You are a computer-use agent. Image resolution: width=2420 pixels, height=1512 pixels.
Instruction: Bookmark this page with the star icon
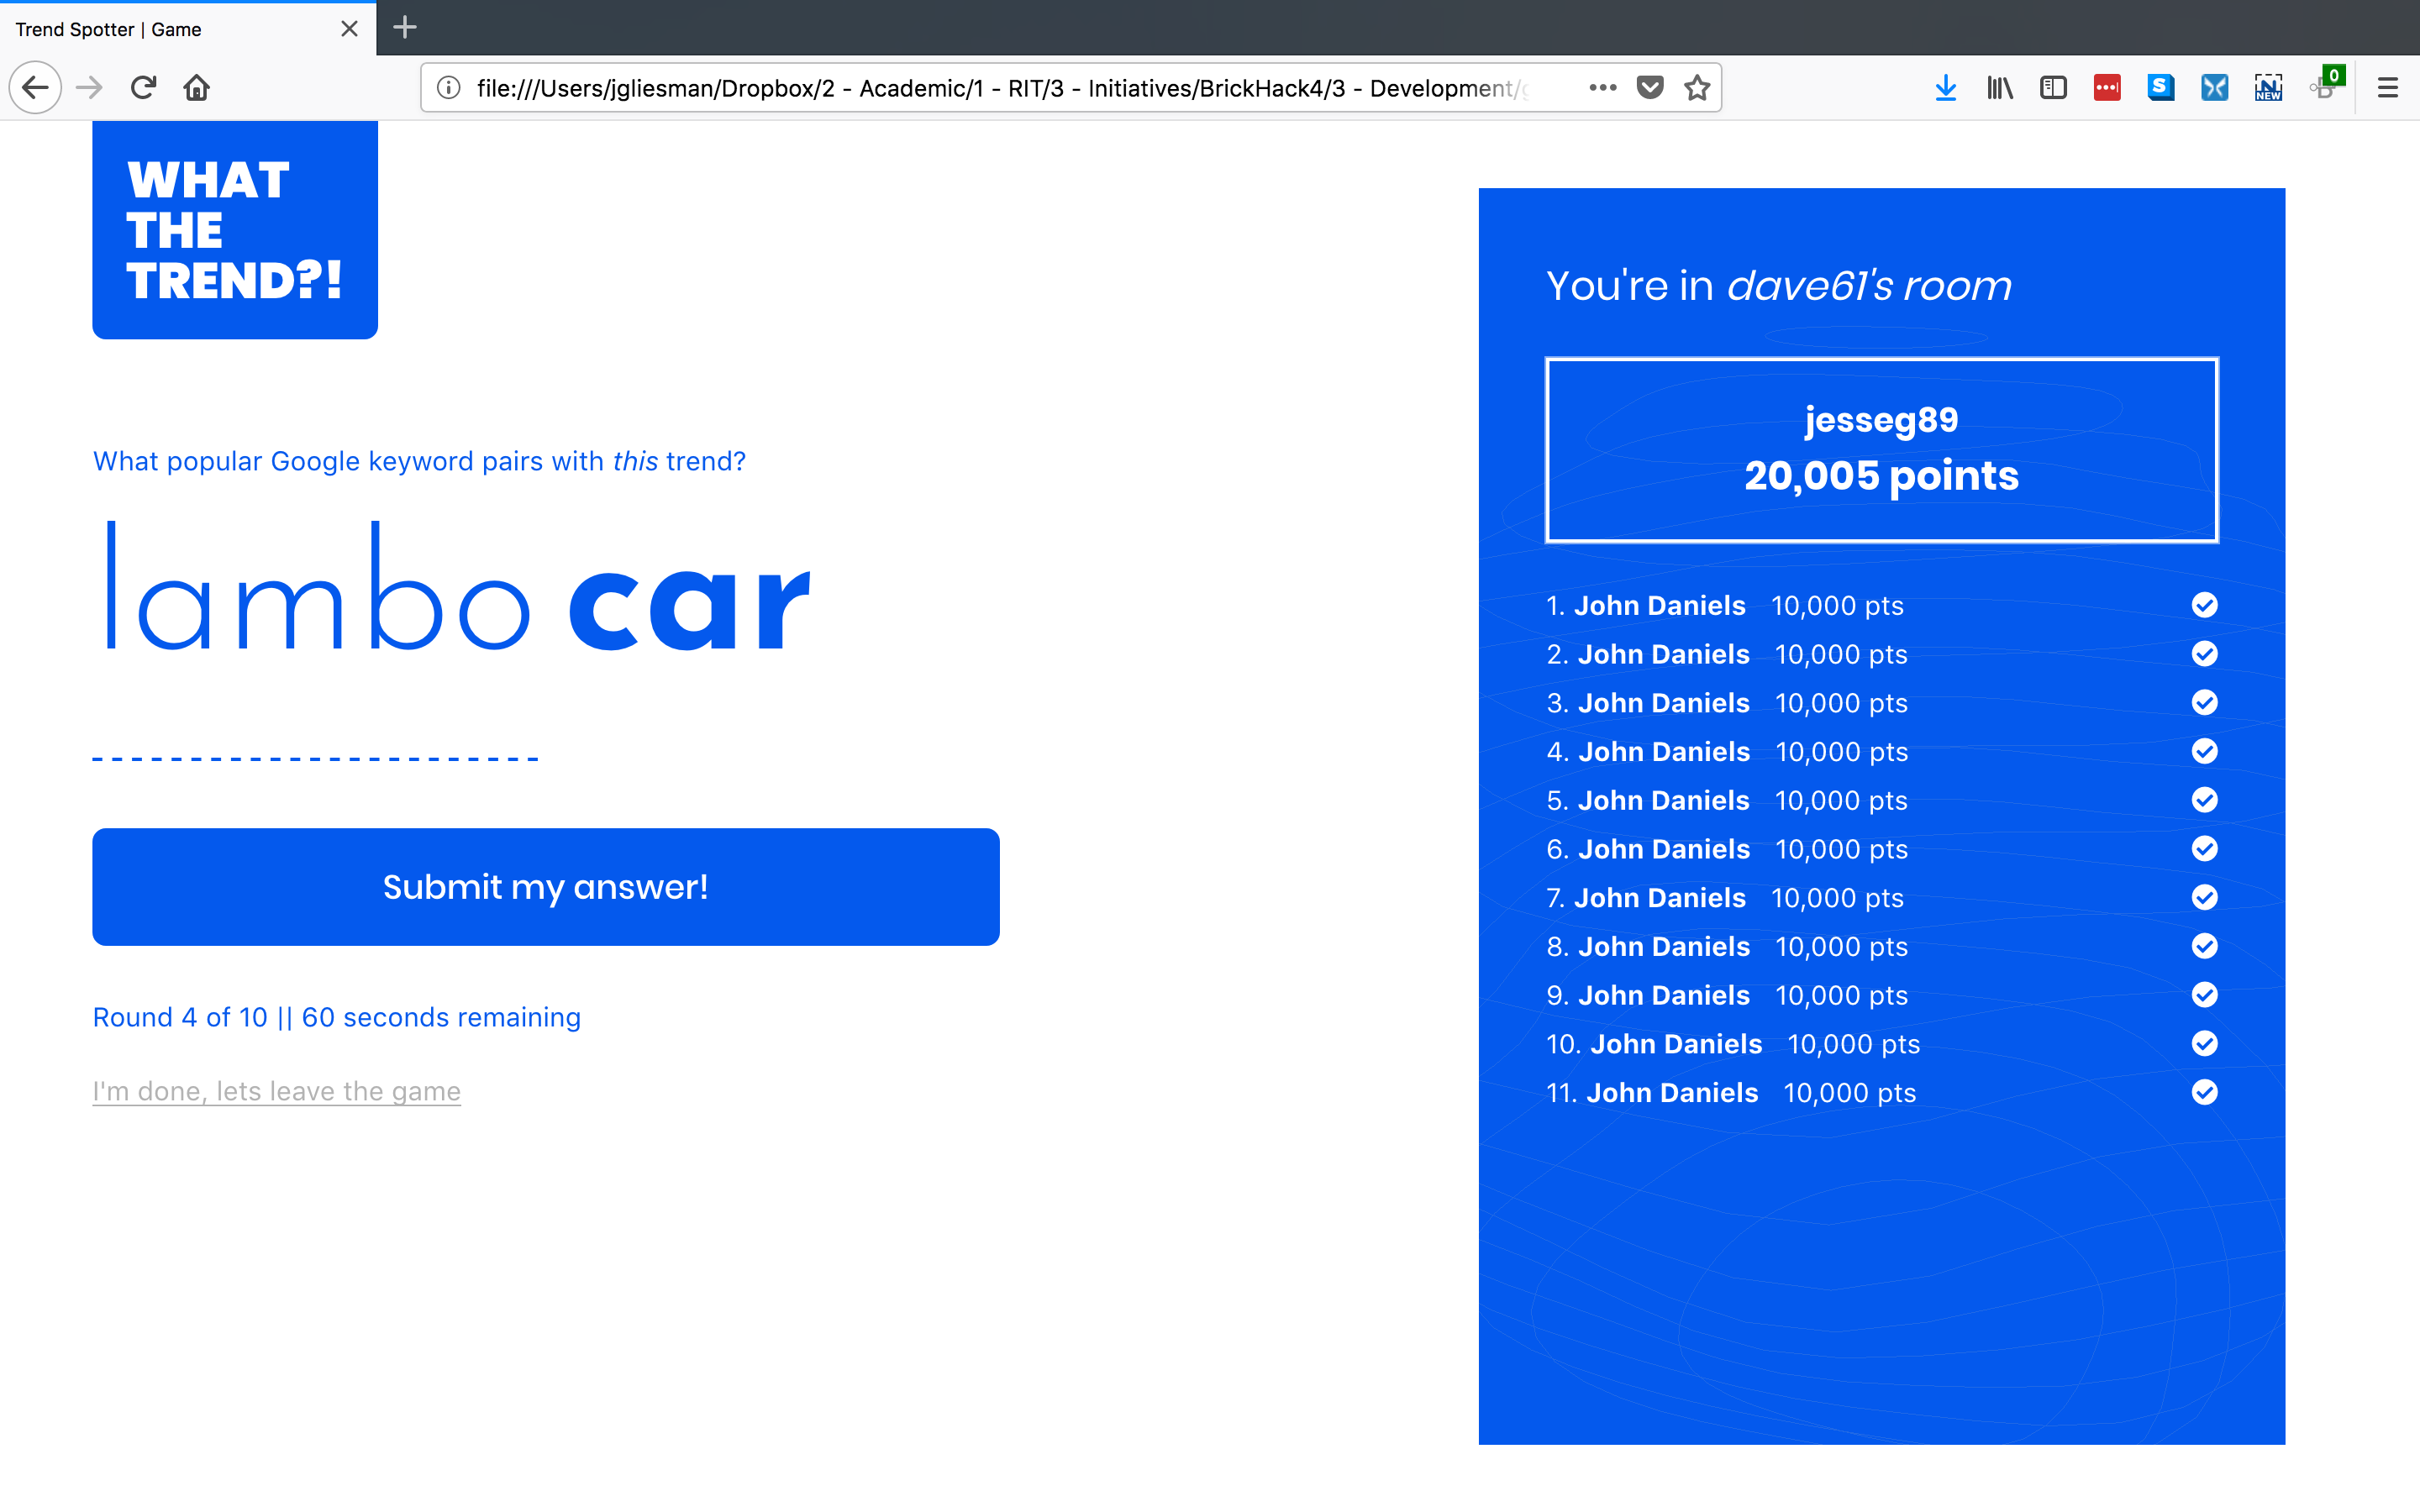(x=1697, y=88)
